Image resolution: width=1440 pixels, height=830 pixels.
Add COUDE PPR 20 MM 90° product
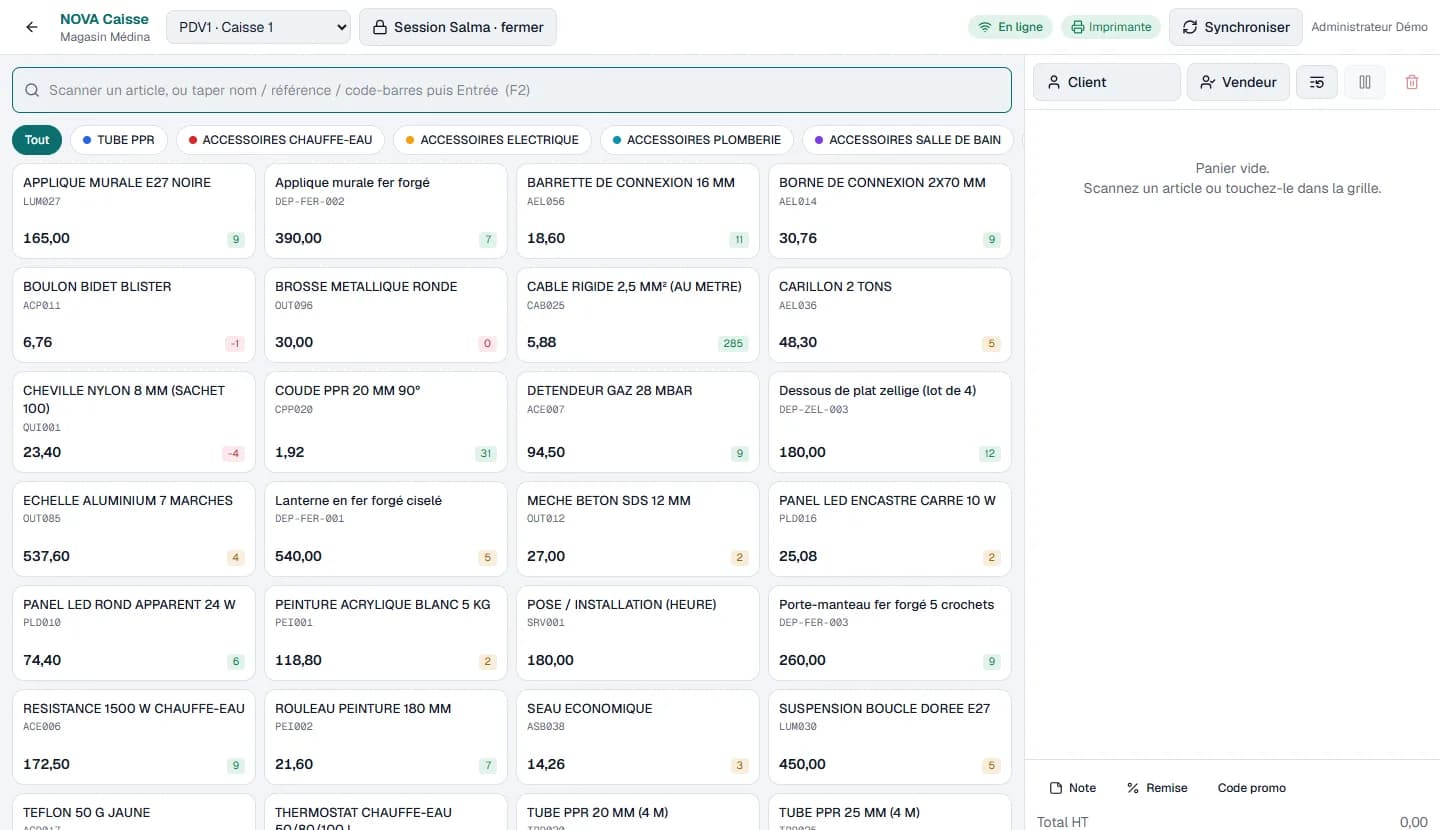[386, 422]
